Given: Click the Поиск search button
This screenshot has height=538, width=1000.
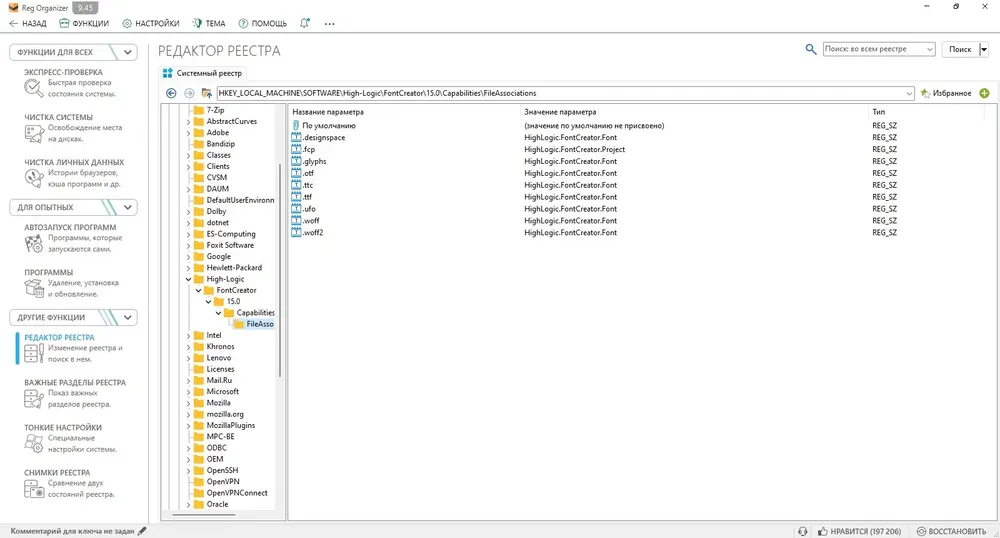Looking at the screenshot, I should click(x=960, y=49).
